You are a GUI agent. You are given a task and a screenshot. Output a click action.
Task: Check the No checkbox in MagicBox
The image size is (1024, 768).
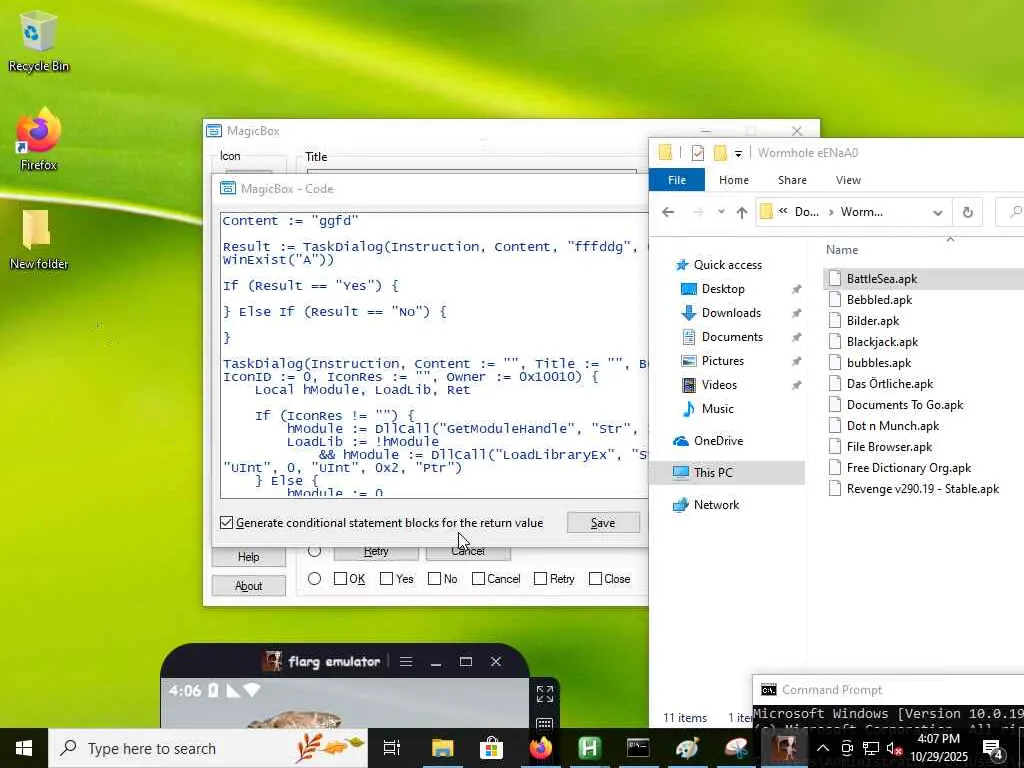pos(434,579)
